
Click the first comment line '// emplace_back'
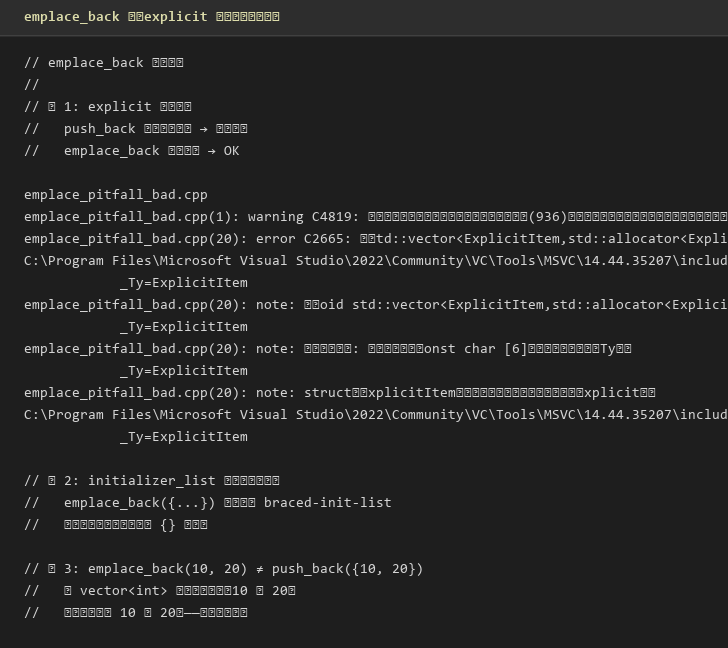click(x=104, y=63)
